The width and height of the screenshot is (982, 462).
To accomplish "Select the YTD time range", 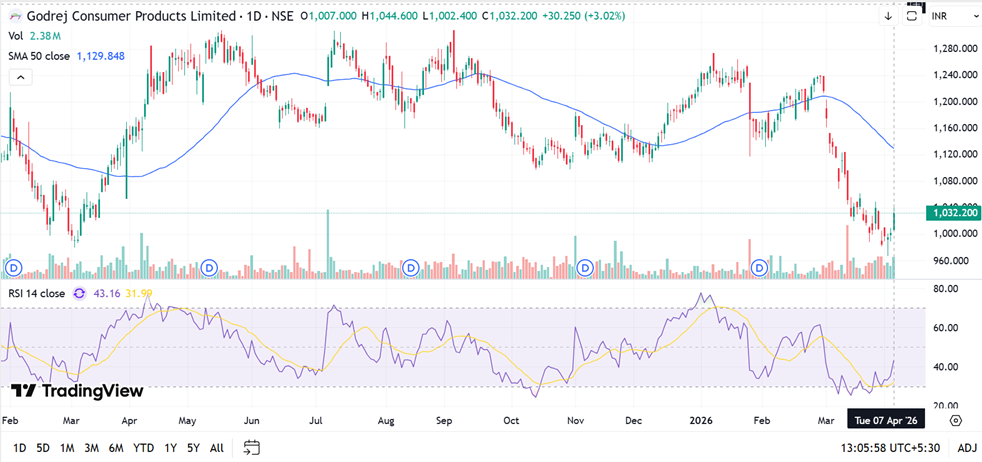I will click(143, 447).
